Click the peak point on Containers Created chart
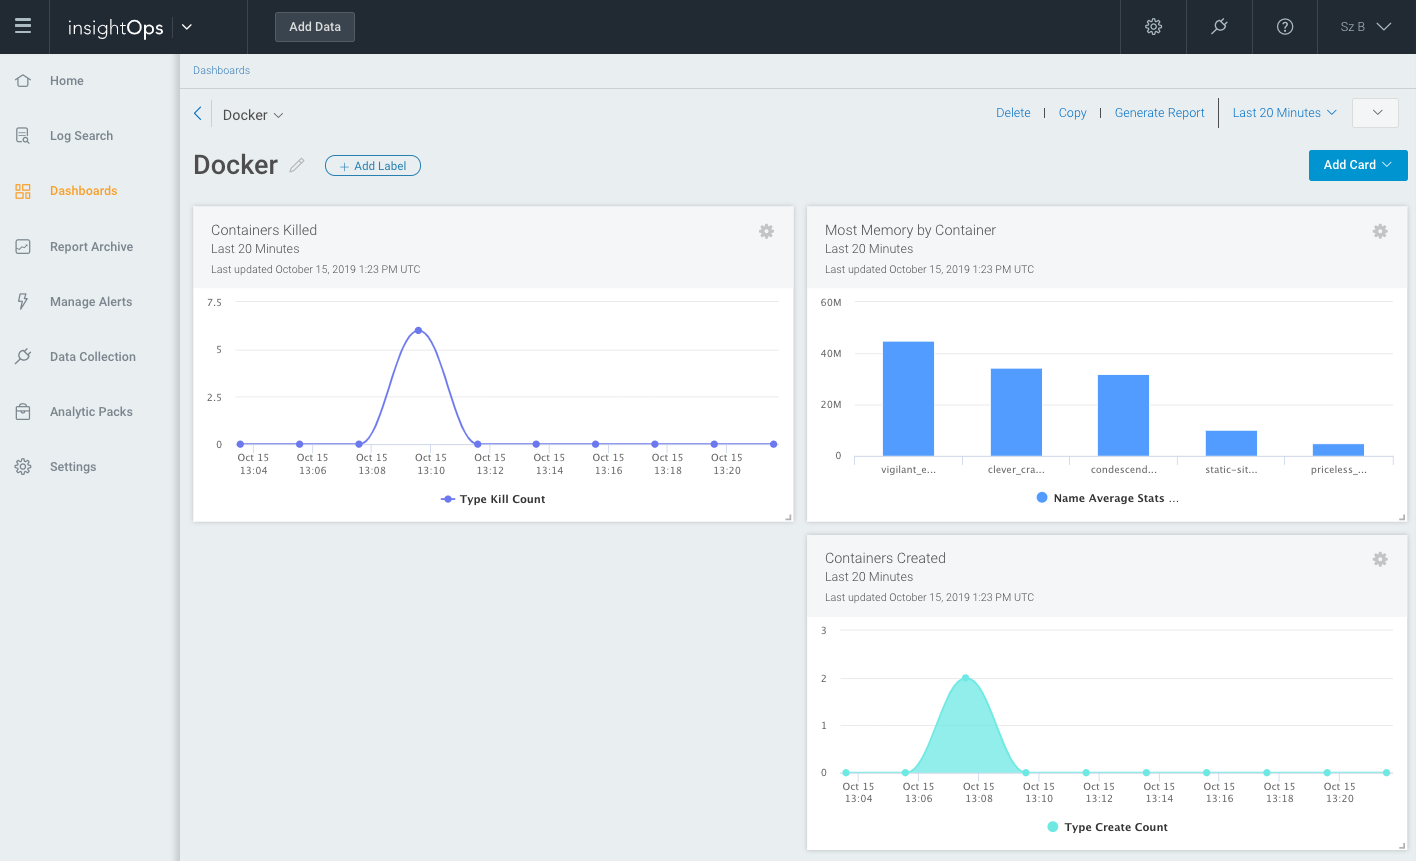 [x=965, y=678]
